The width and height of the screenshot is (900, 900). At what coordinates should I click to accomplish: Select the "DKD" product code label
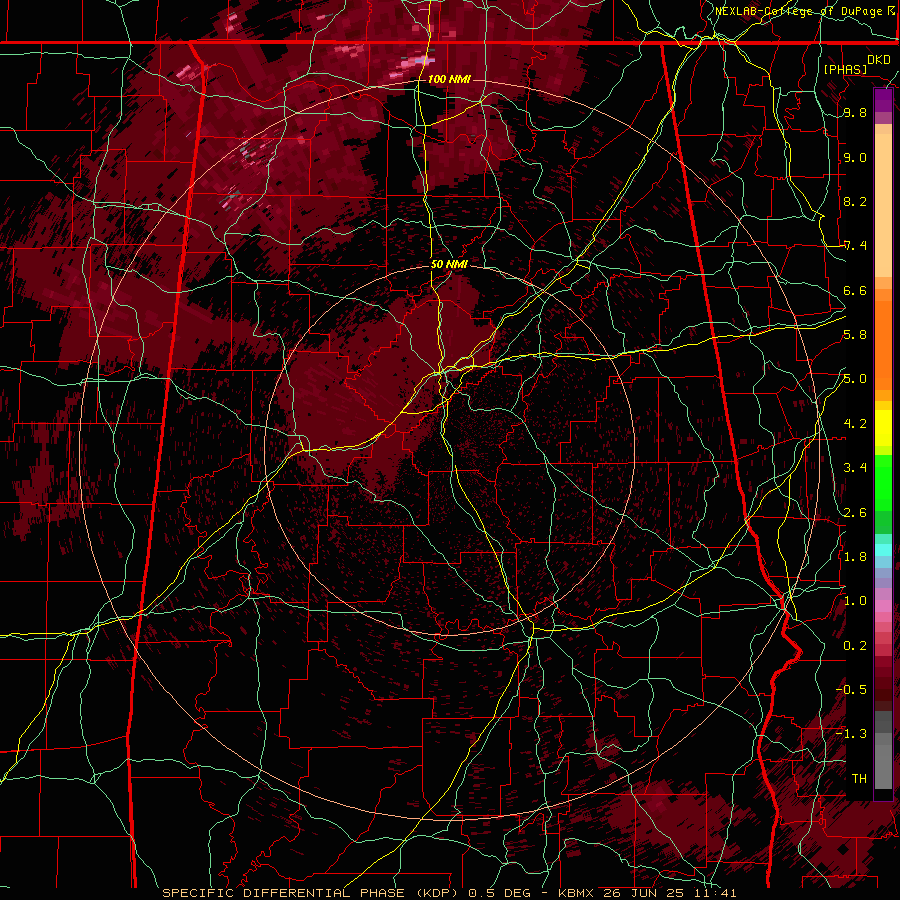(878, 60)
